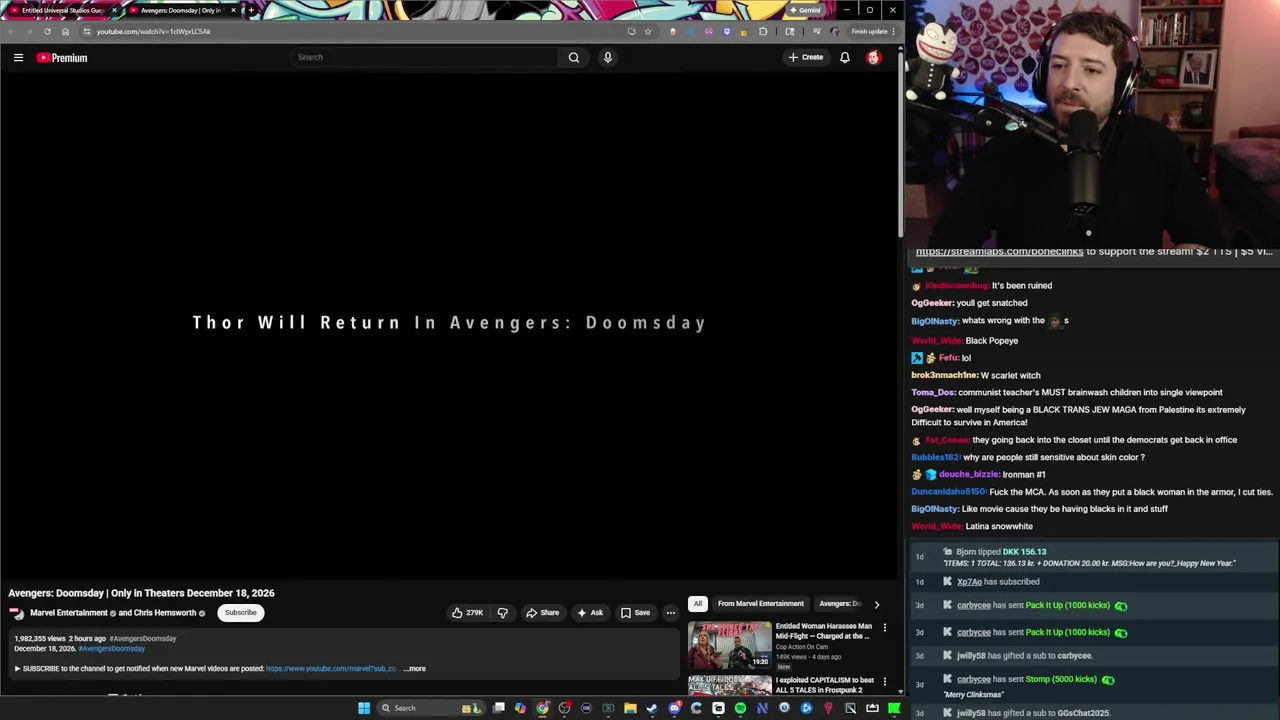Click the Share button
1280x720 pixels.
tap(543, 613)
